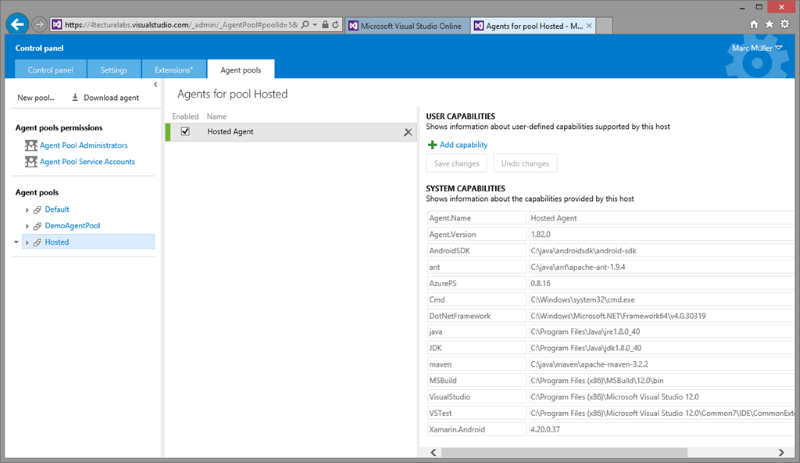Collapse the left pane with the chevron
800x463 pixels.
156,84
